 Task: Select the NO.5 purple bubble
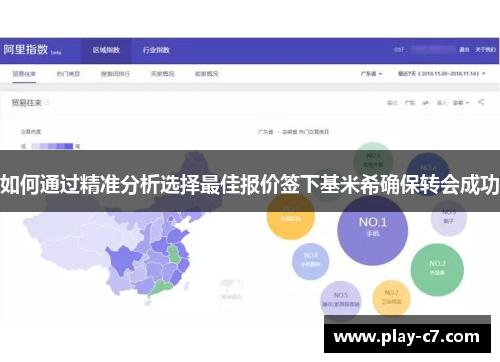click(x=340, y=301)
